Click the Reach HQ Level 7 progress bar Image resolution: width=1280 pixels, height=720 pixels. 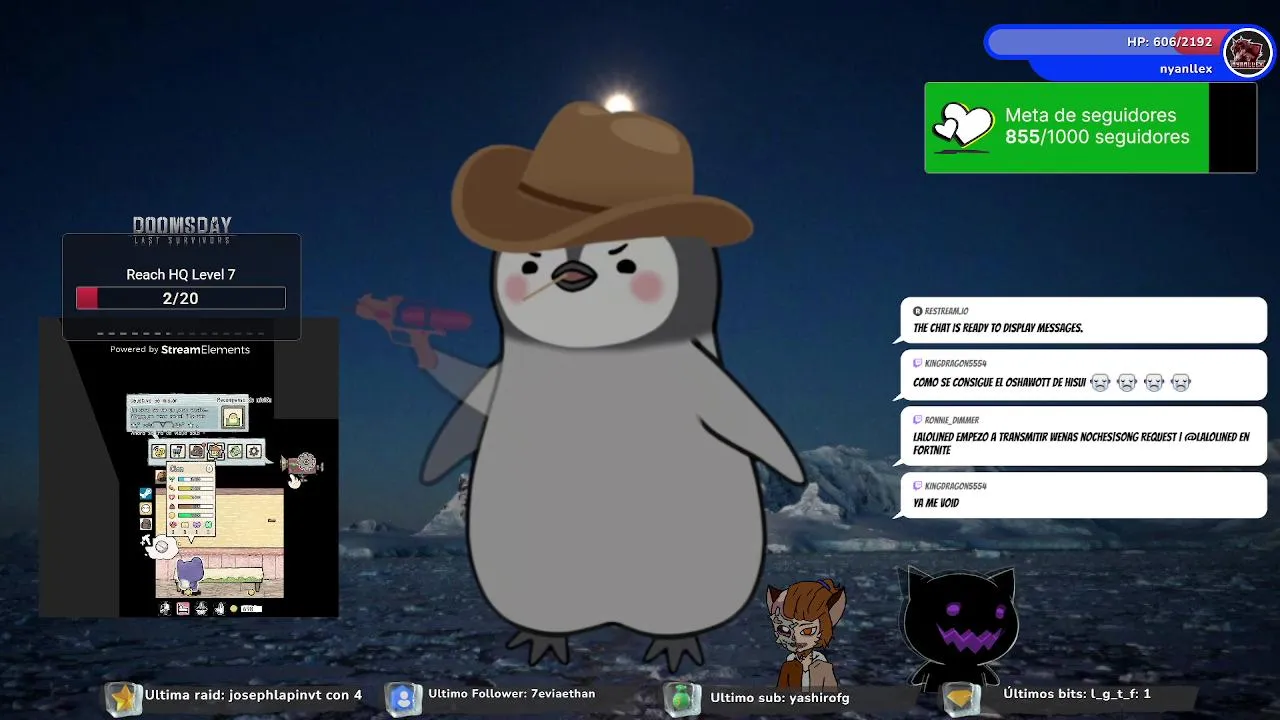click(x=181, y=298)
